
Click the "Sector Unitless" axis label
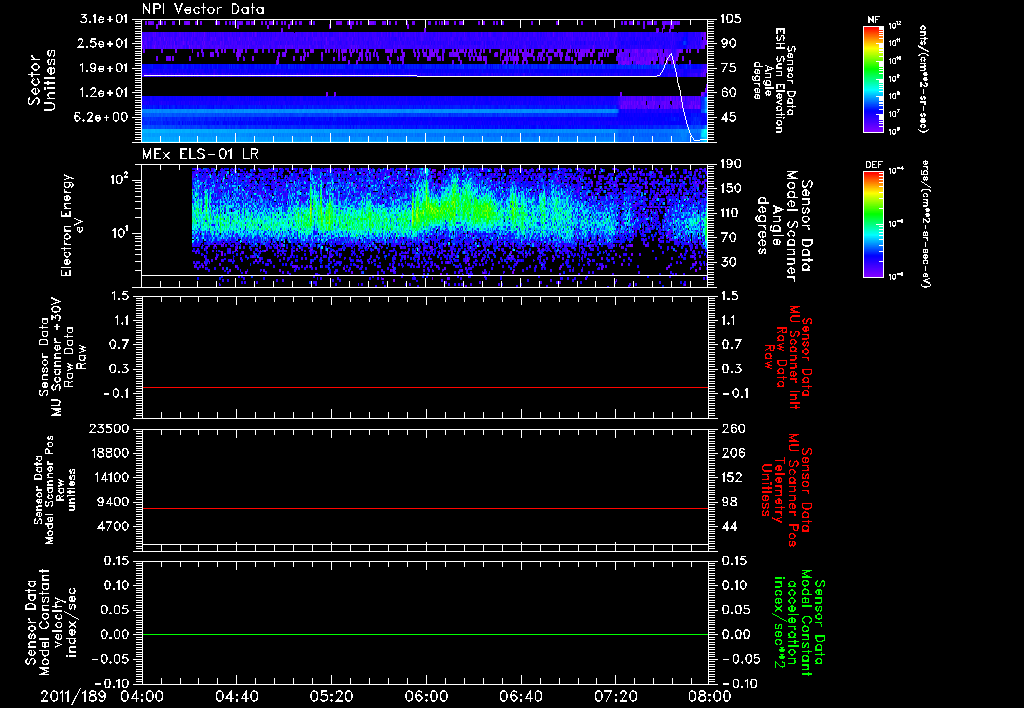coord(42,80)
